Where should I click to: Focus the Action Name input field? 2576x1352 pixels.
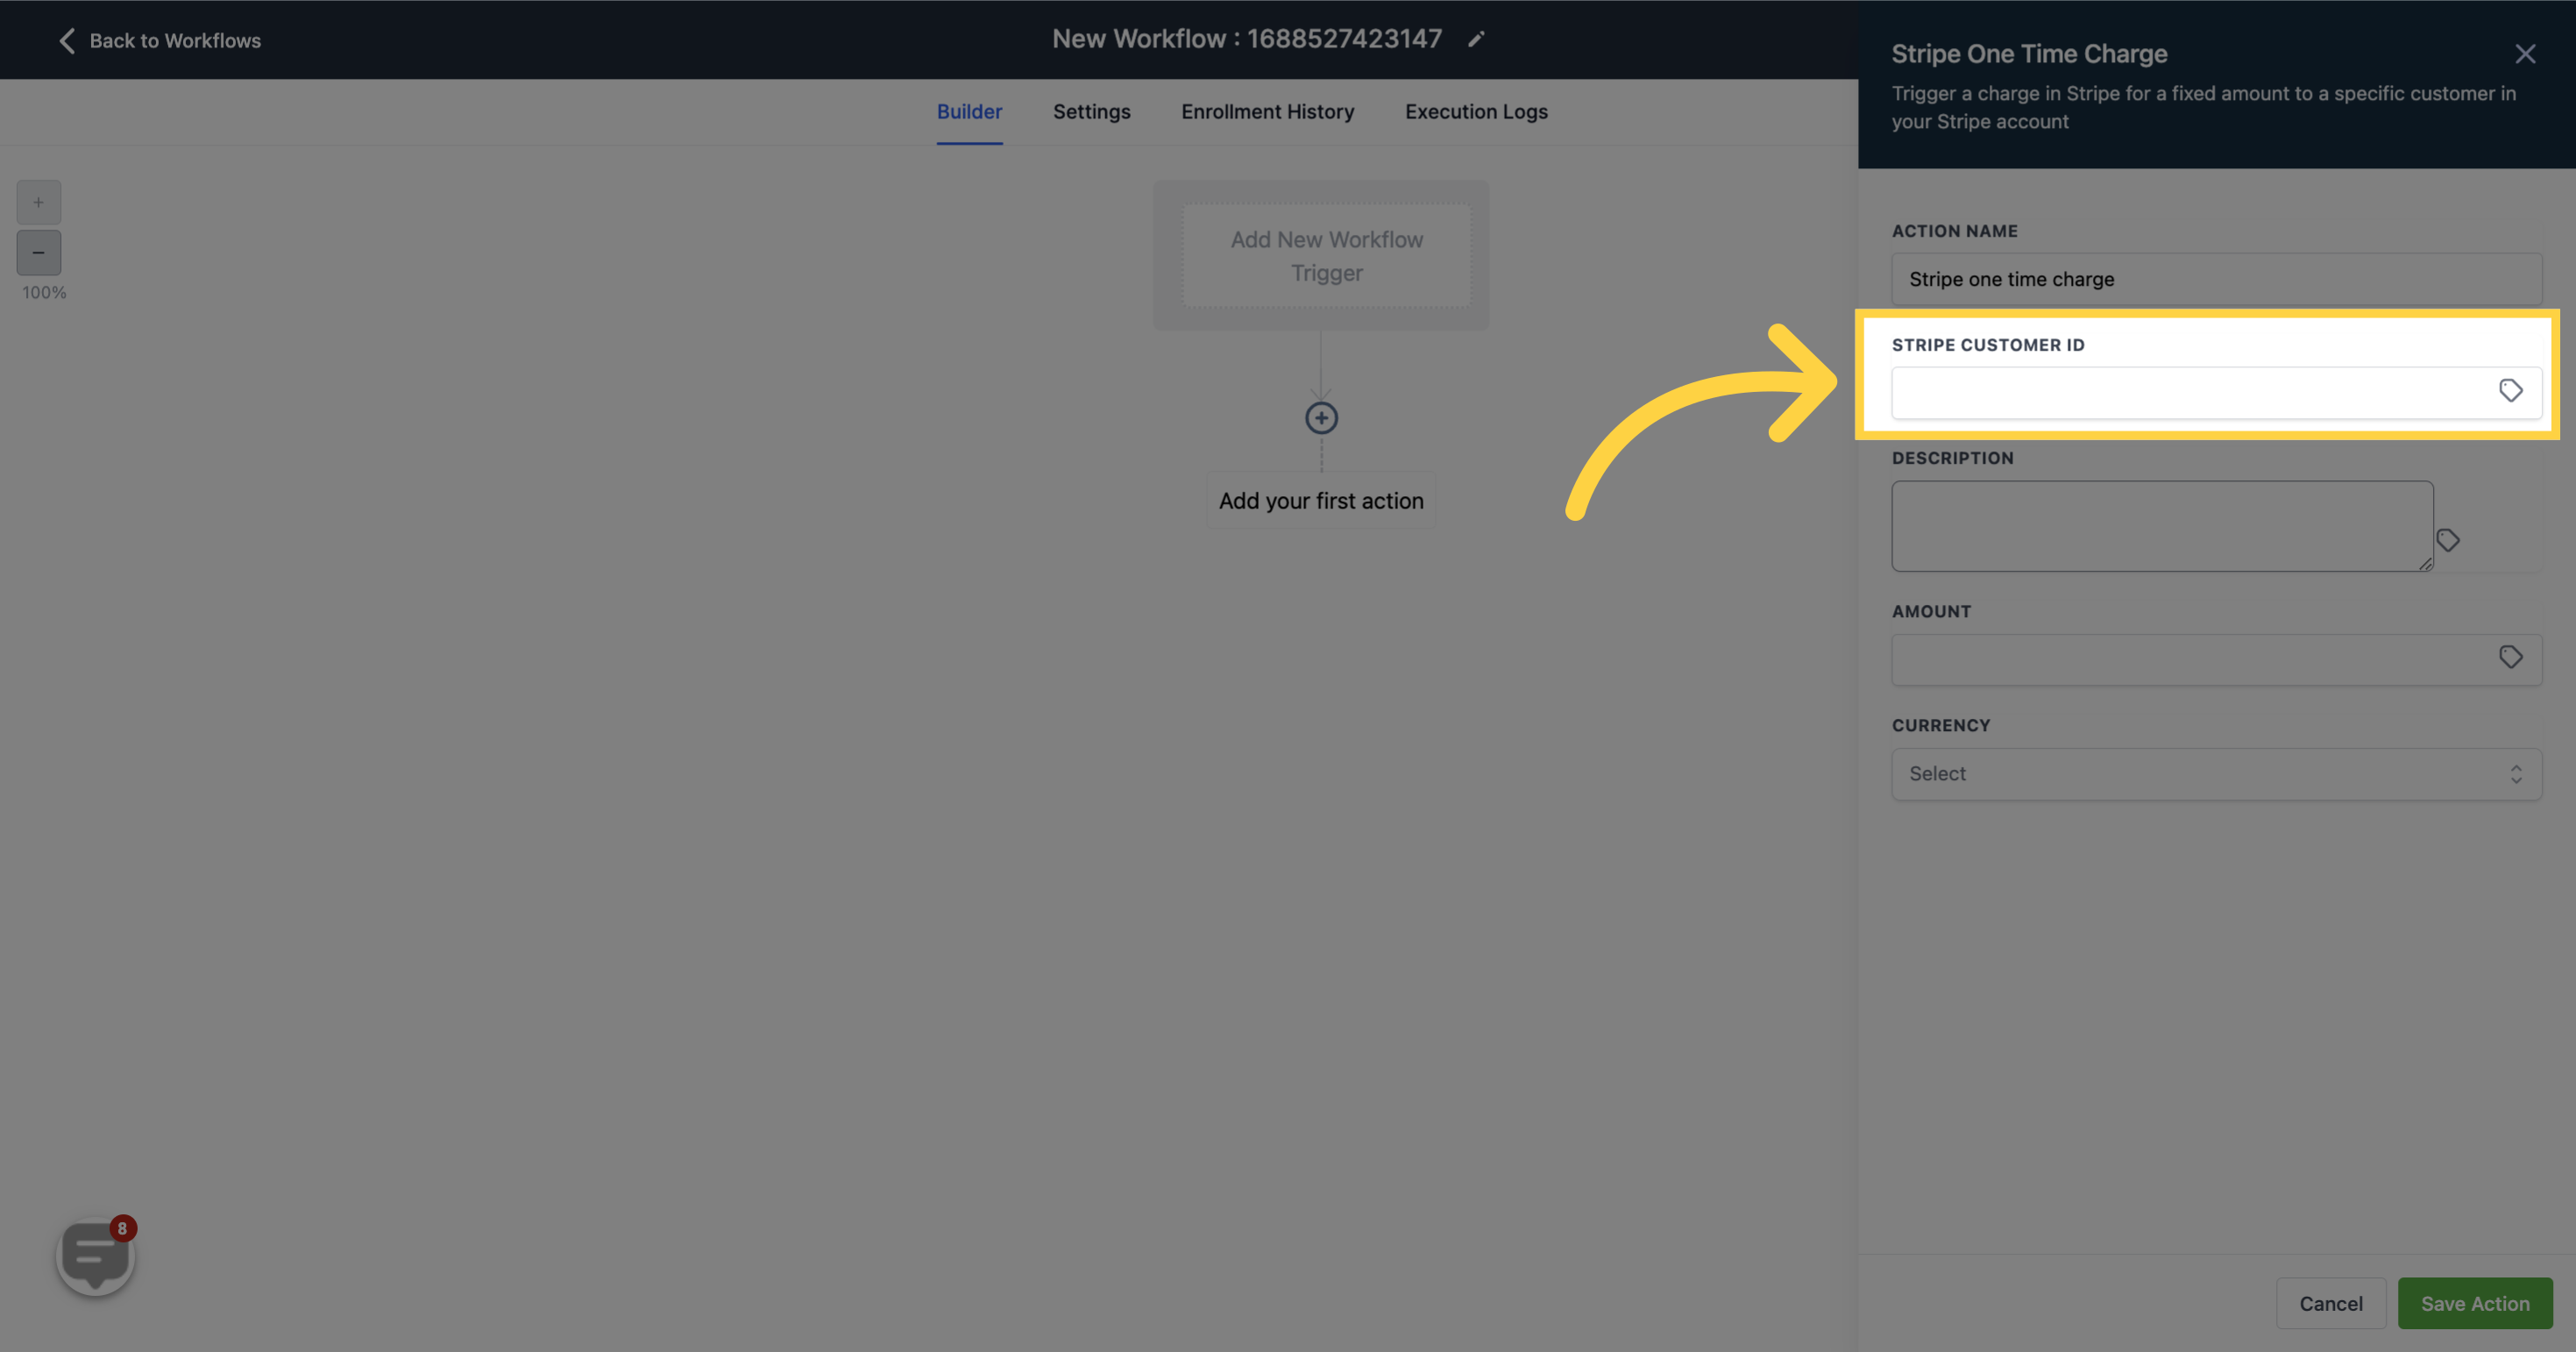pos(2216,279)
